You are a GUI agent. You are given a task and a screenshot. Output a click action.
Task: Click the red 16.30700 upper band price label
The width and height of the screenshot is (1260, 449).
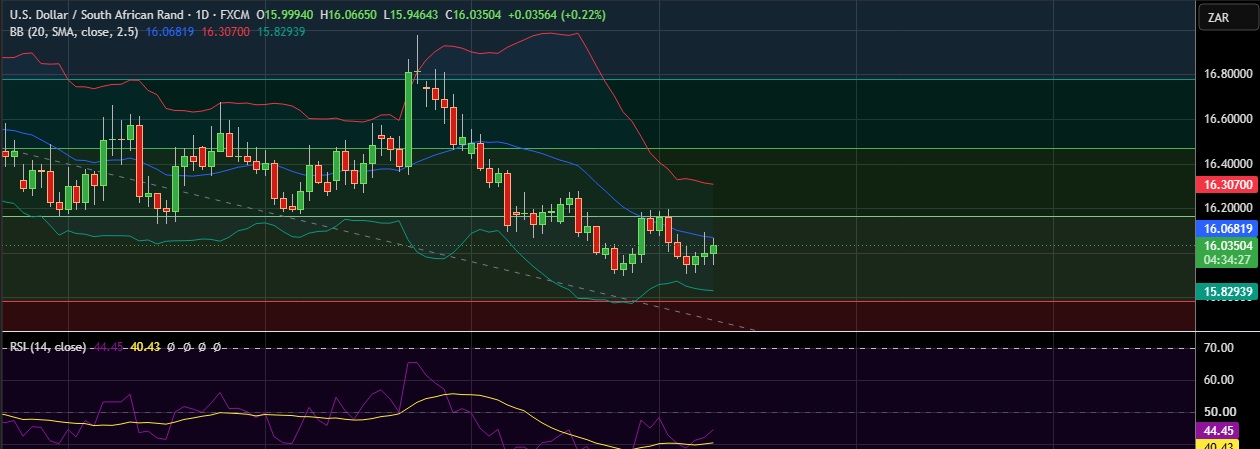pyautogui.click(x=1225, y=185)
